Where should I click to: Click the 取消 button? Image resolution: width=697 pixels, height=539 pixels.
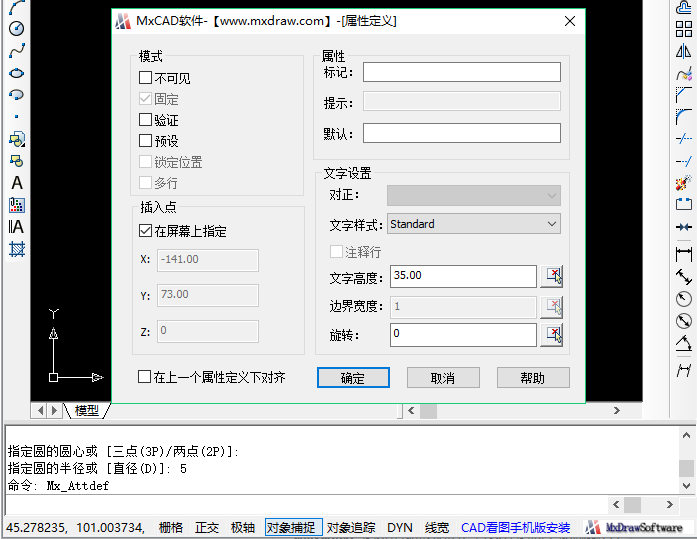[443, 378]
